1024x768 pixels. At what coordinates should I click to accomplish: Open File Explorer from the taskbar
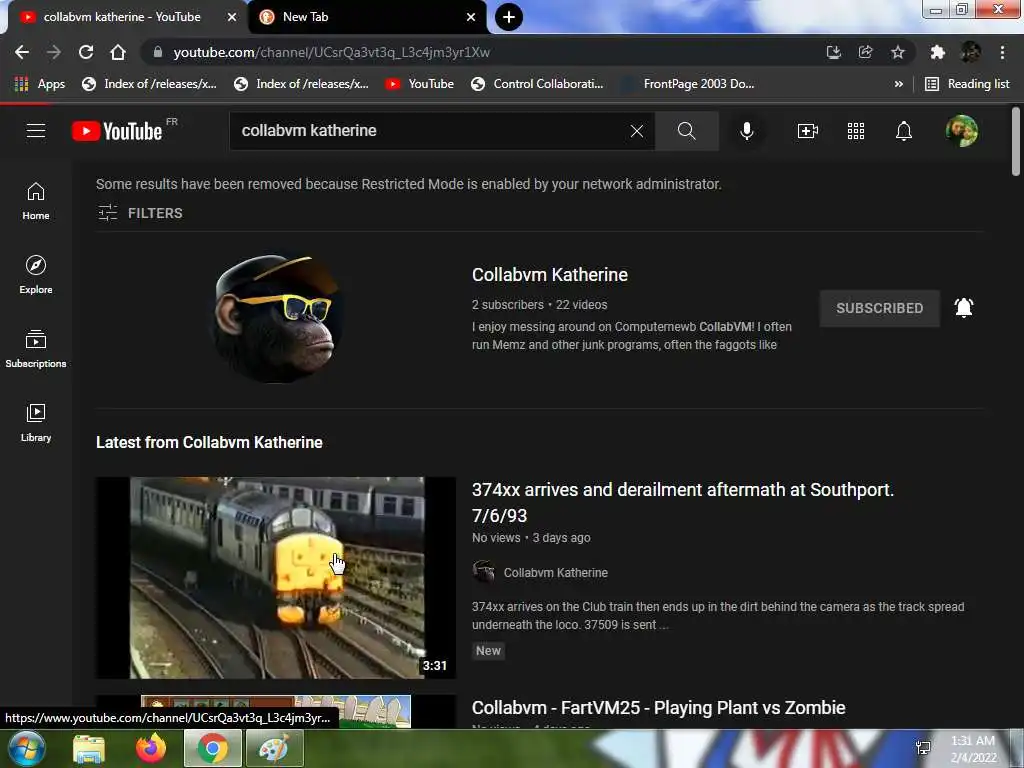[x=89, y=748]
